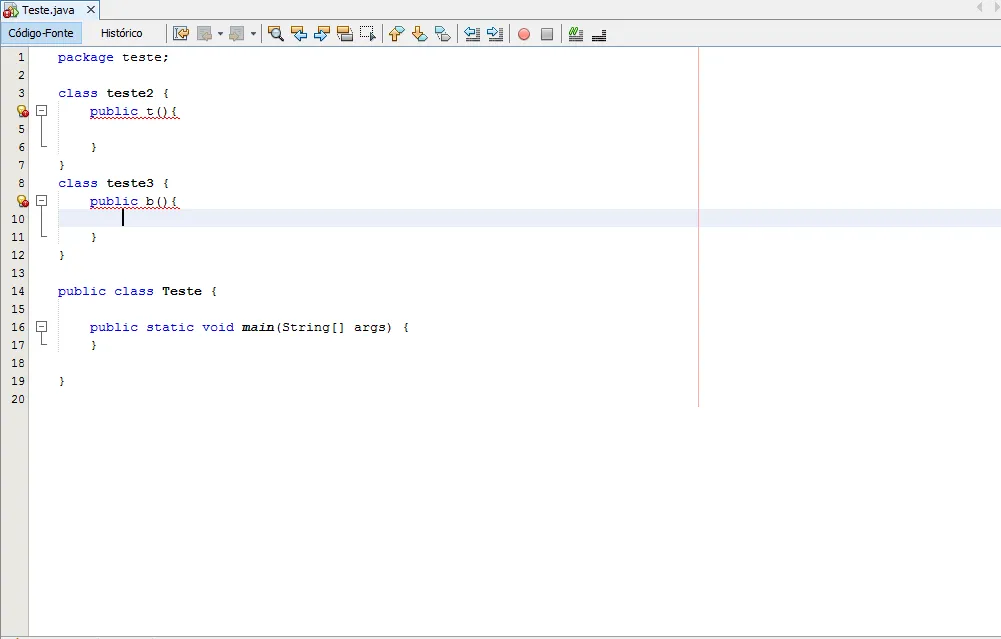
Task: Toggle a bookmark on the current line
Action: (442, 34)
